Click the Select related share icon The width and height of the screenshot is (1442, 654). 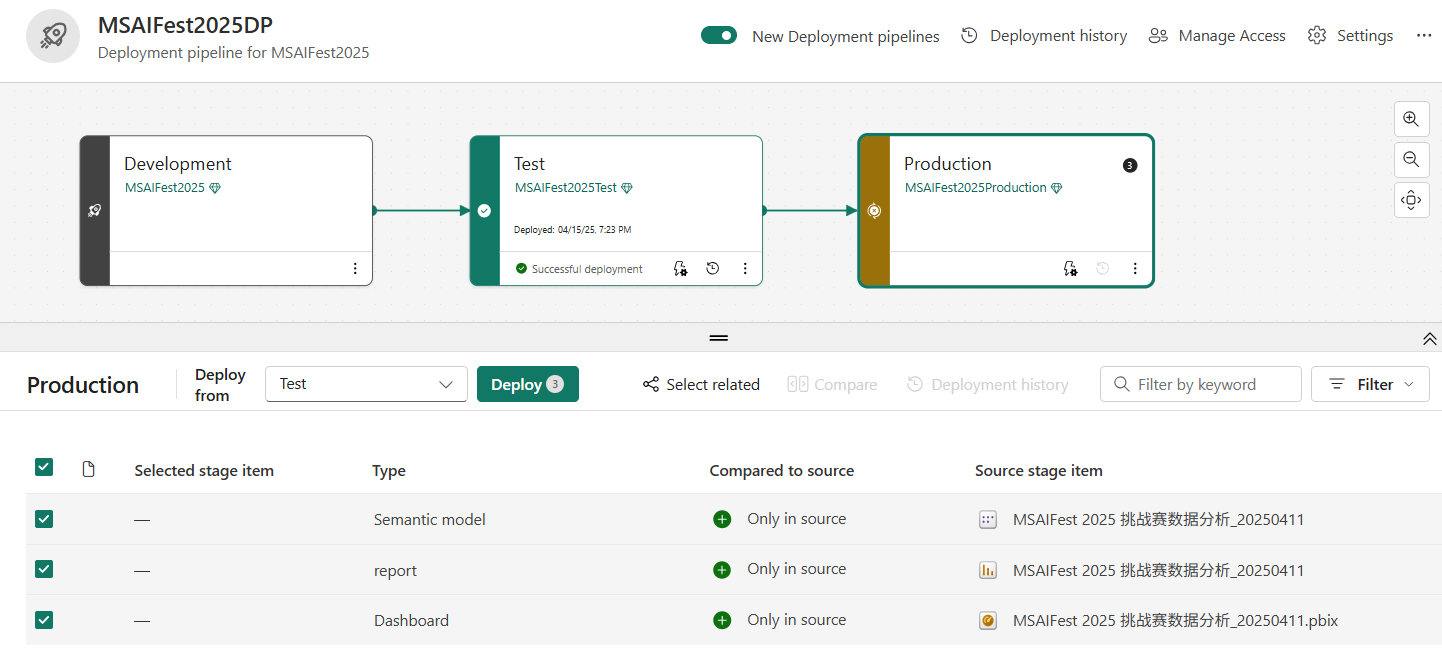click(x=651, y=385)
